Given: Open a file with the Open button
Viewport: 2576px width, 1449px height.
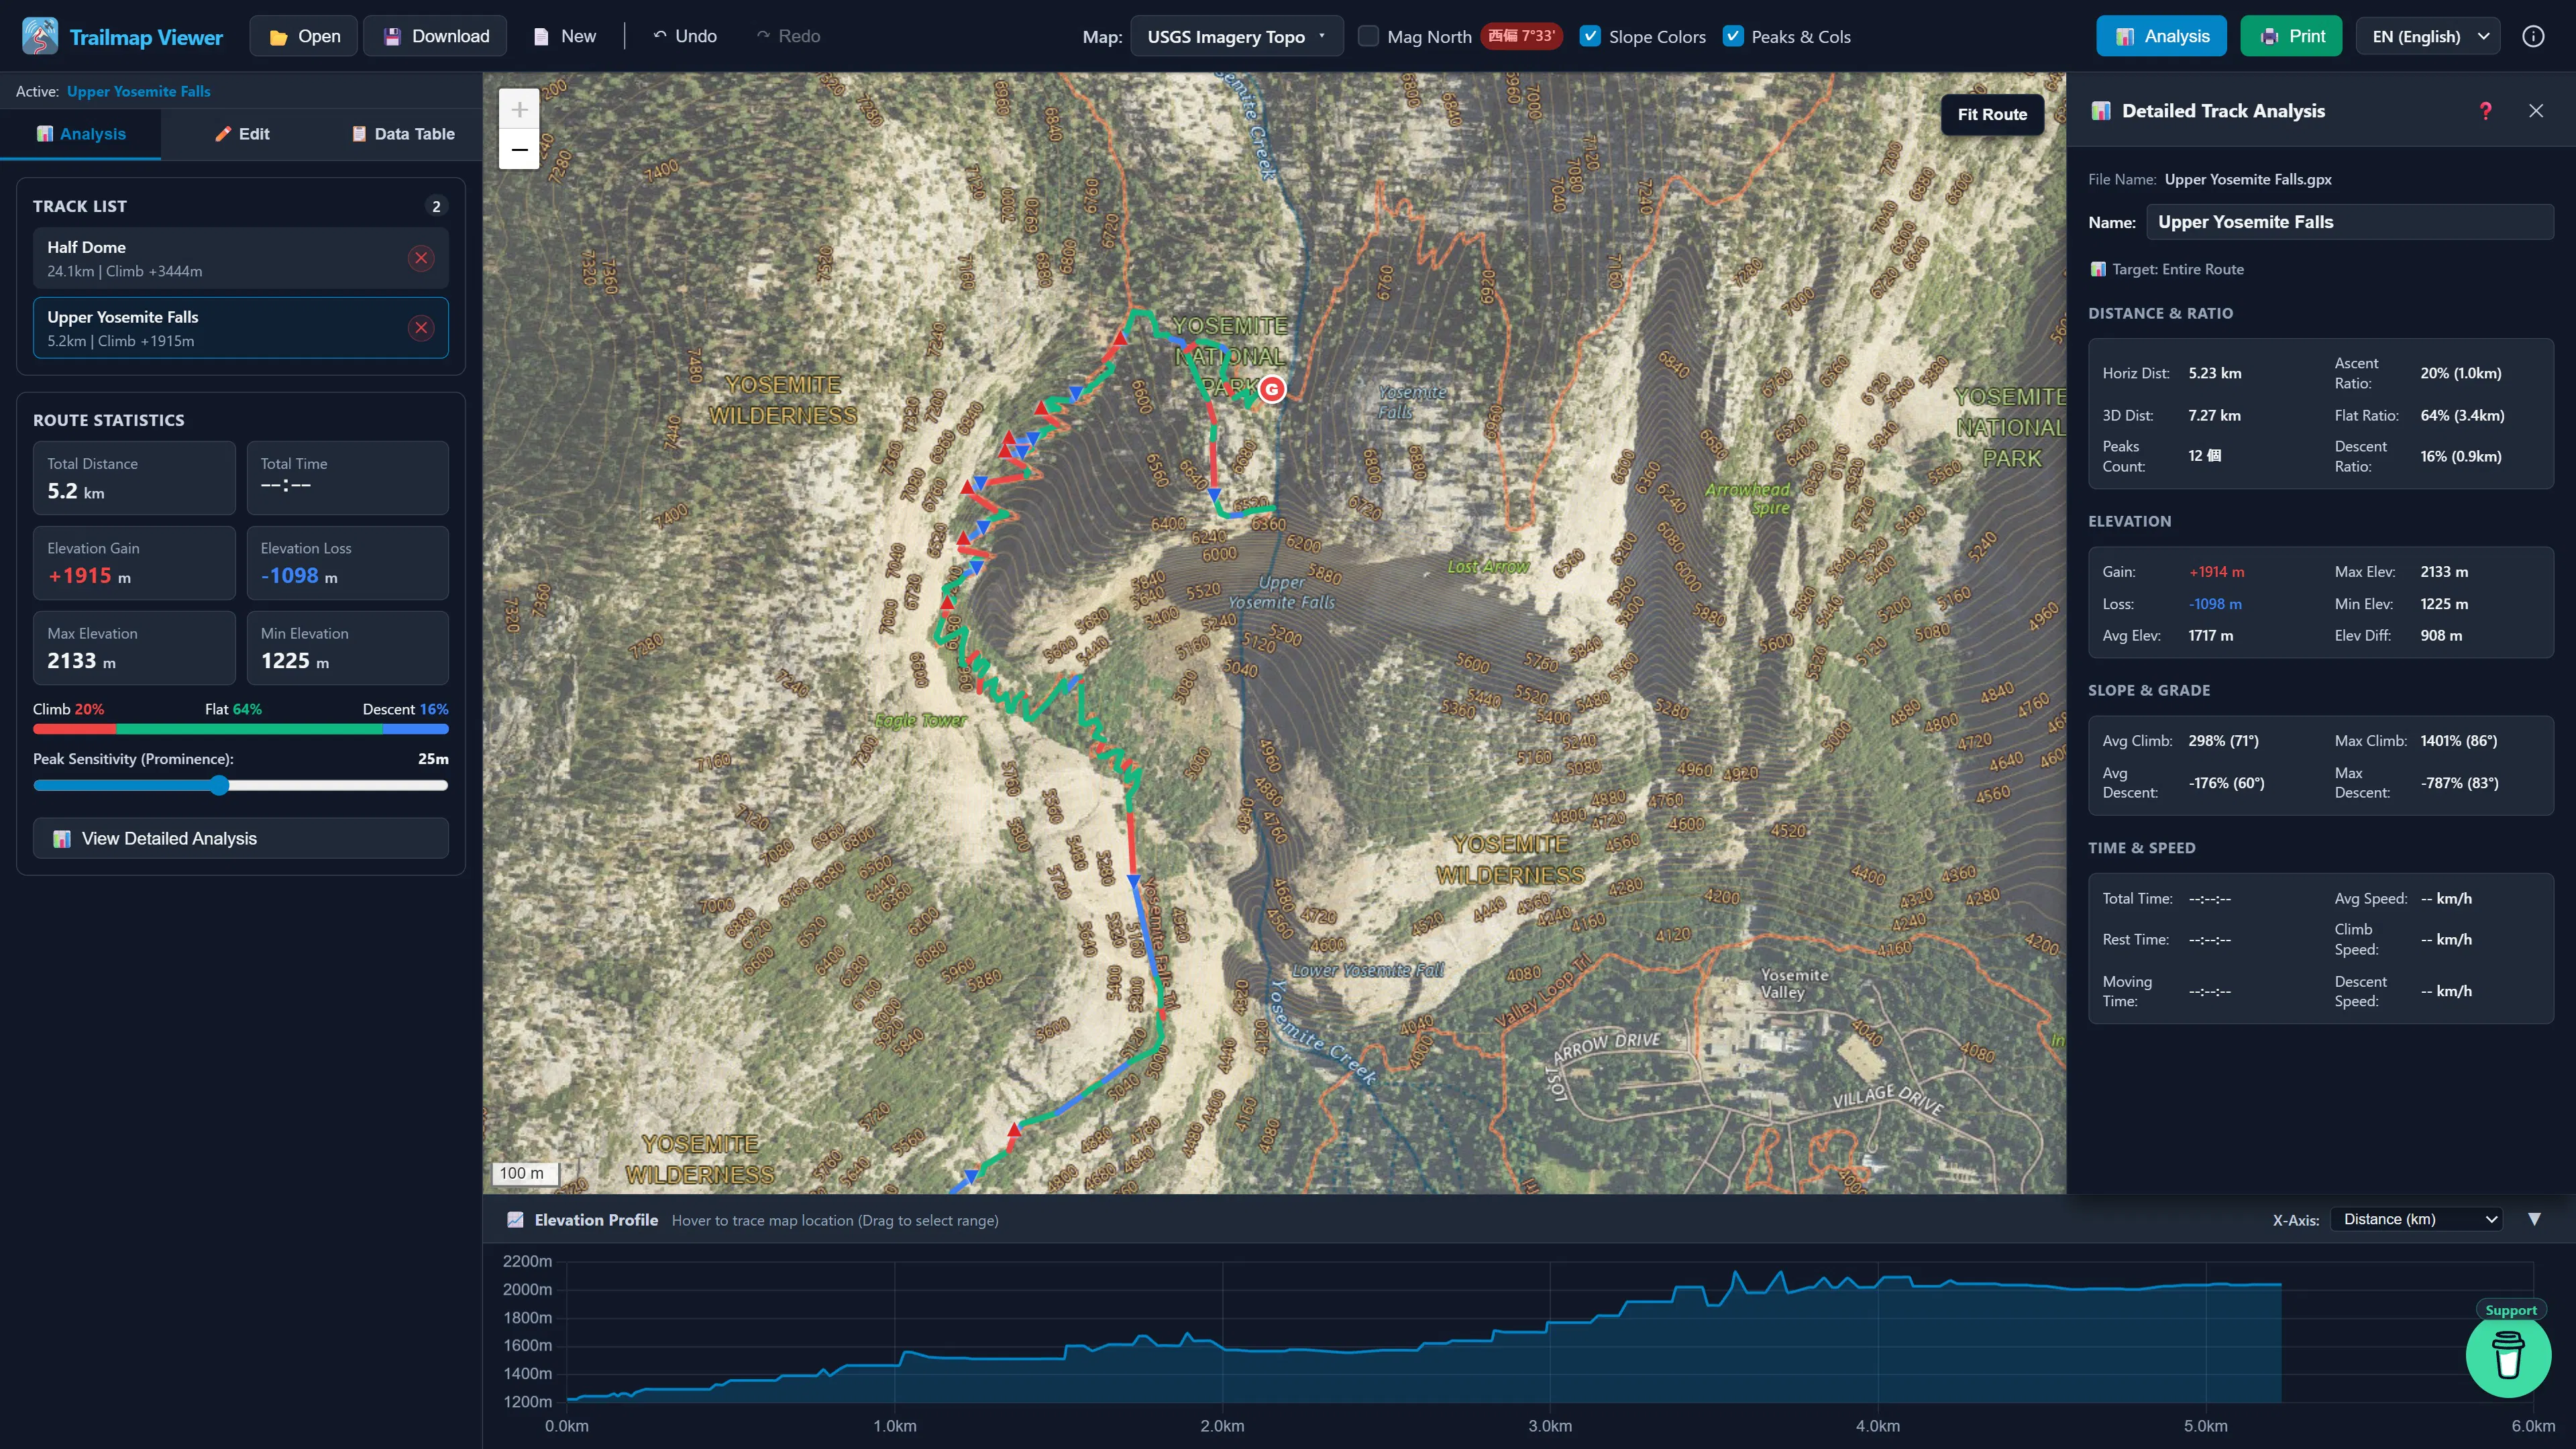Looking at the screenshot, I should coord(304,36).
